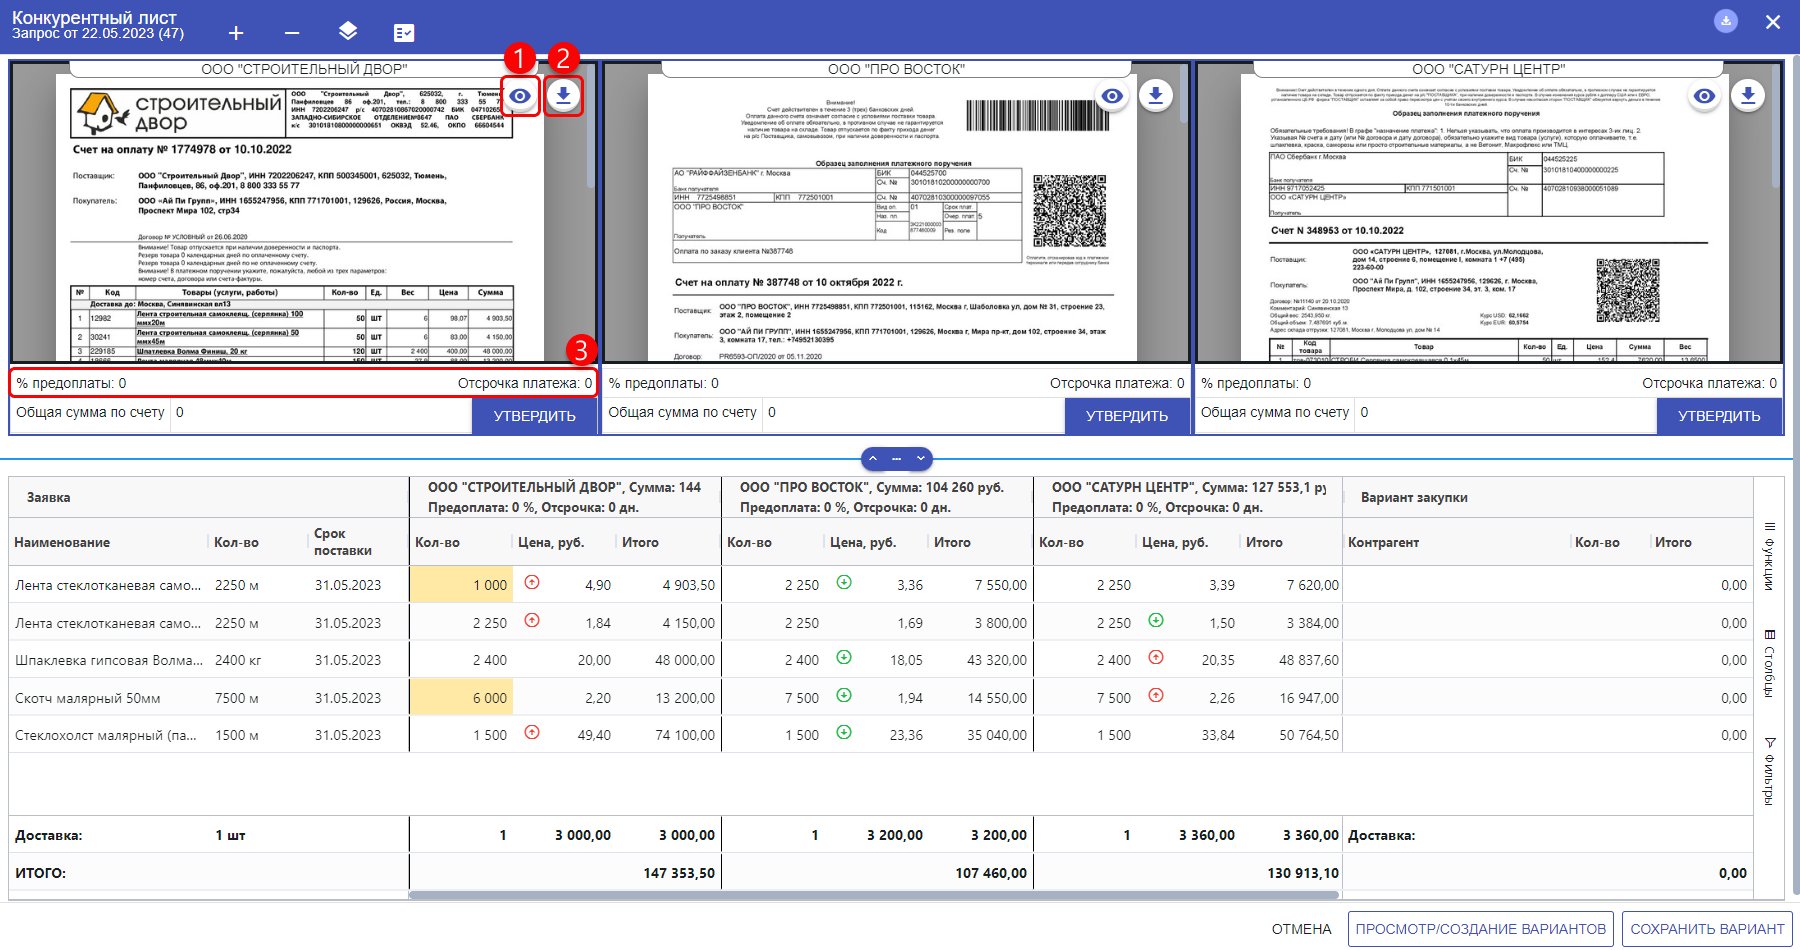The height and width of the screenshot is (950, 1800).
Task: Click the ОТМЕНА button
Action: click(x=1301, y=929)
